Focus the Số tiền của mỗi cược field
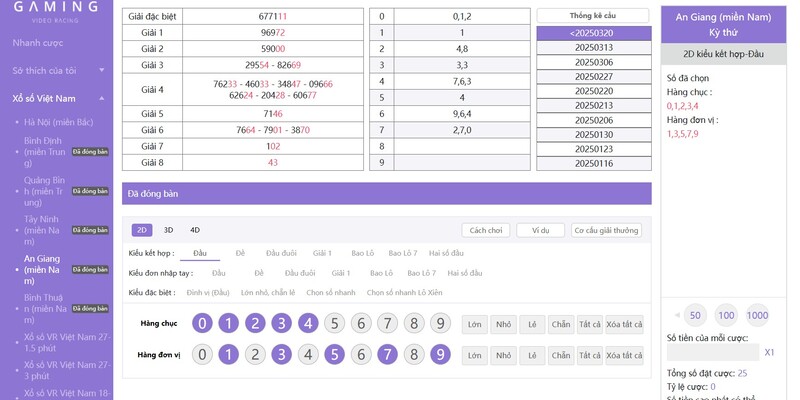800x400 pixels. 713,352
